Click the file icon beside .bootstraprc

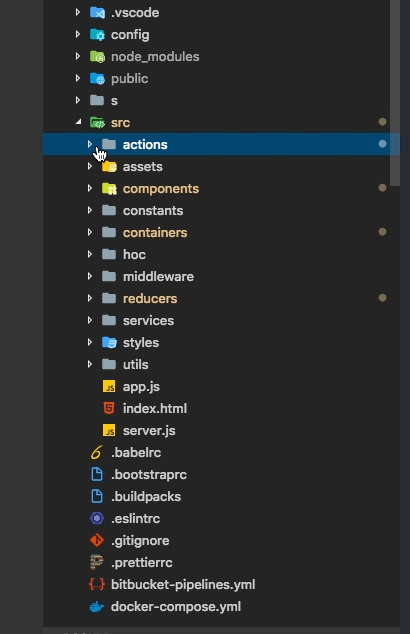97,474
